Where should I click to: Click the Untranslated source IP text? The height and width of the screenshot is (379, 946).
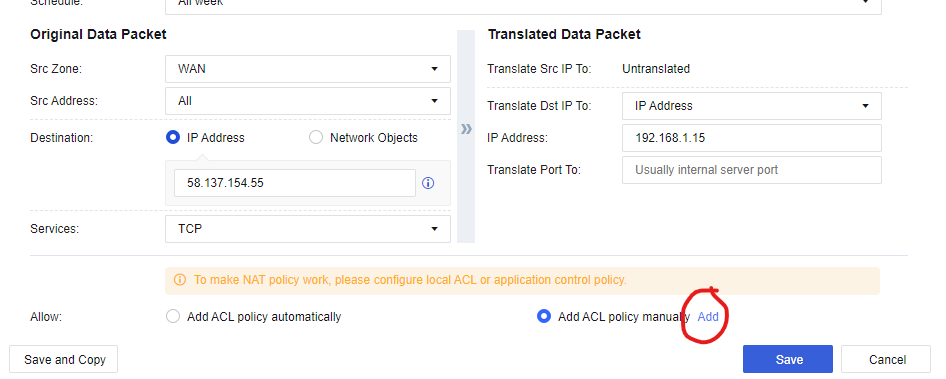click(x=656, y=69)
